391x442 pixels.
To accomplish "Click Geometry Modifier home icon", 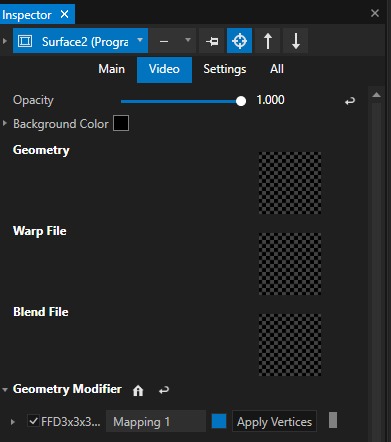I will (138, 390).
